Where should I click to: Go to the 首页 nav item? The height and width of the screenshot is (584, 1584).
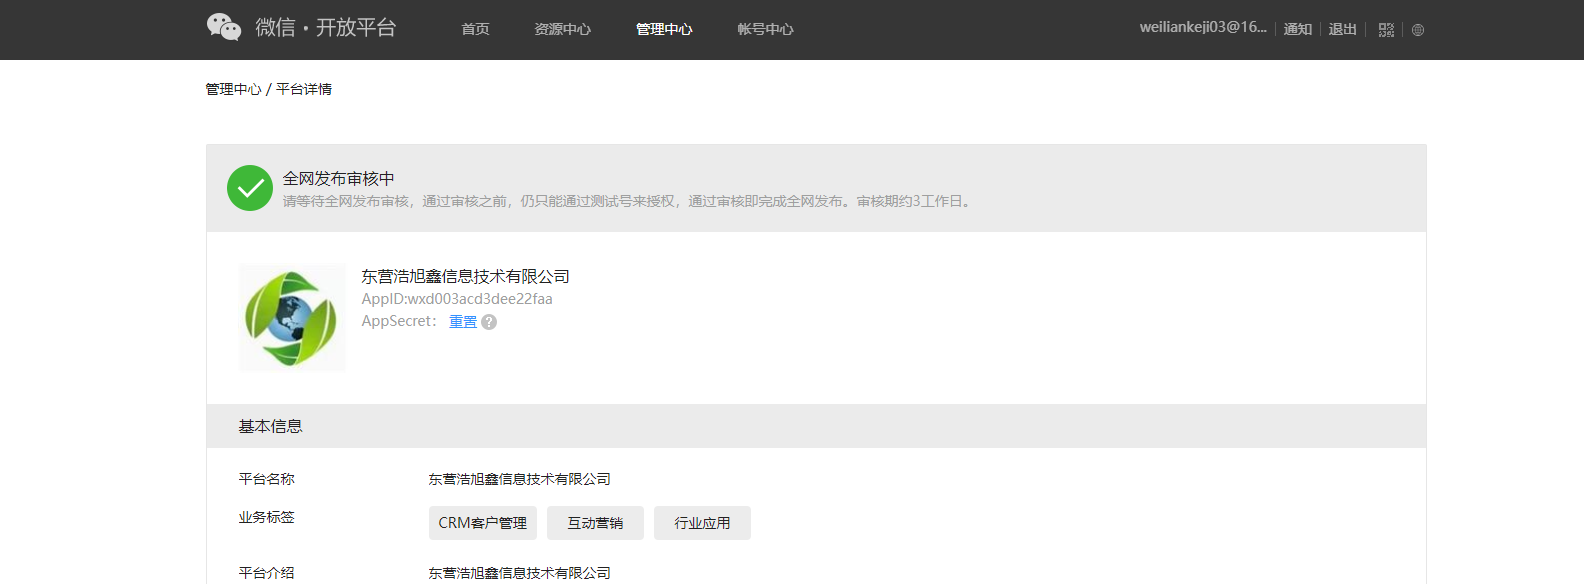click(475, 29)
